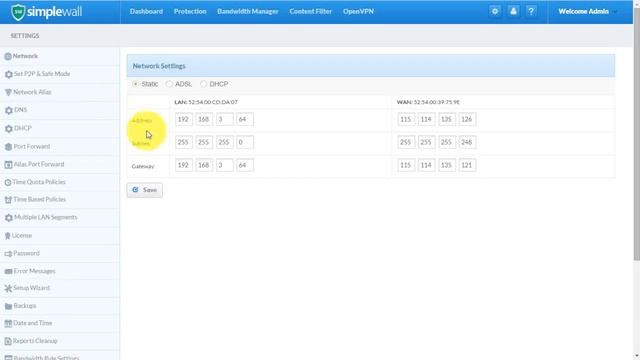The width and height of the screenshot is (640, 360).
Task: Open the Bandwidth Manager menu
Action: click(248, 11)
